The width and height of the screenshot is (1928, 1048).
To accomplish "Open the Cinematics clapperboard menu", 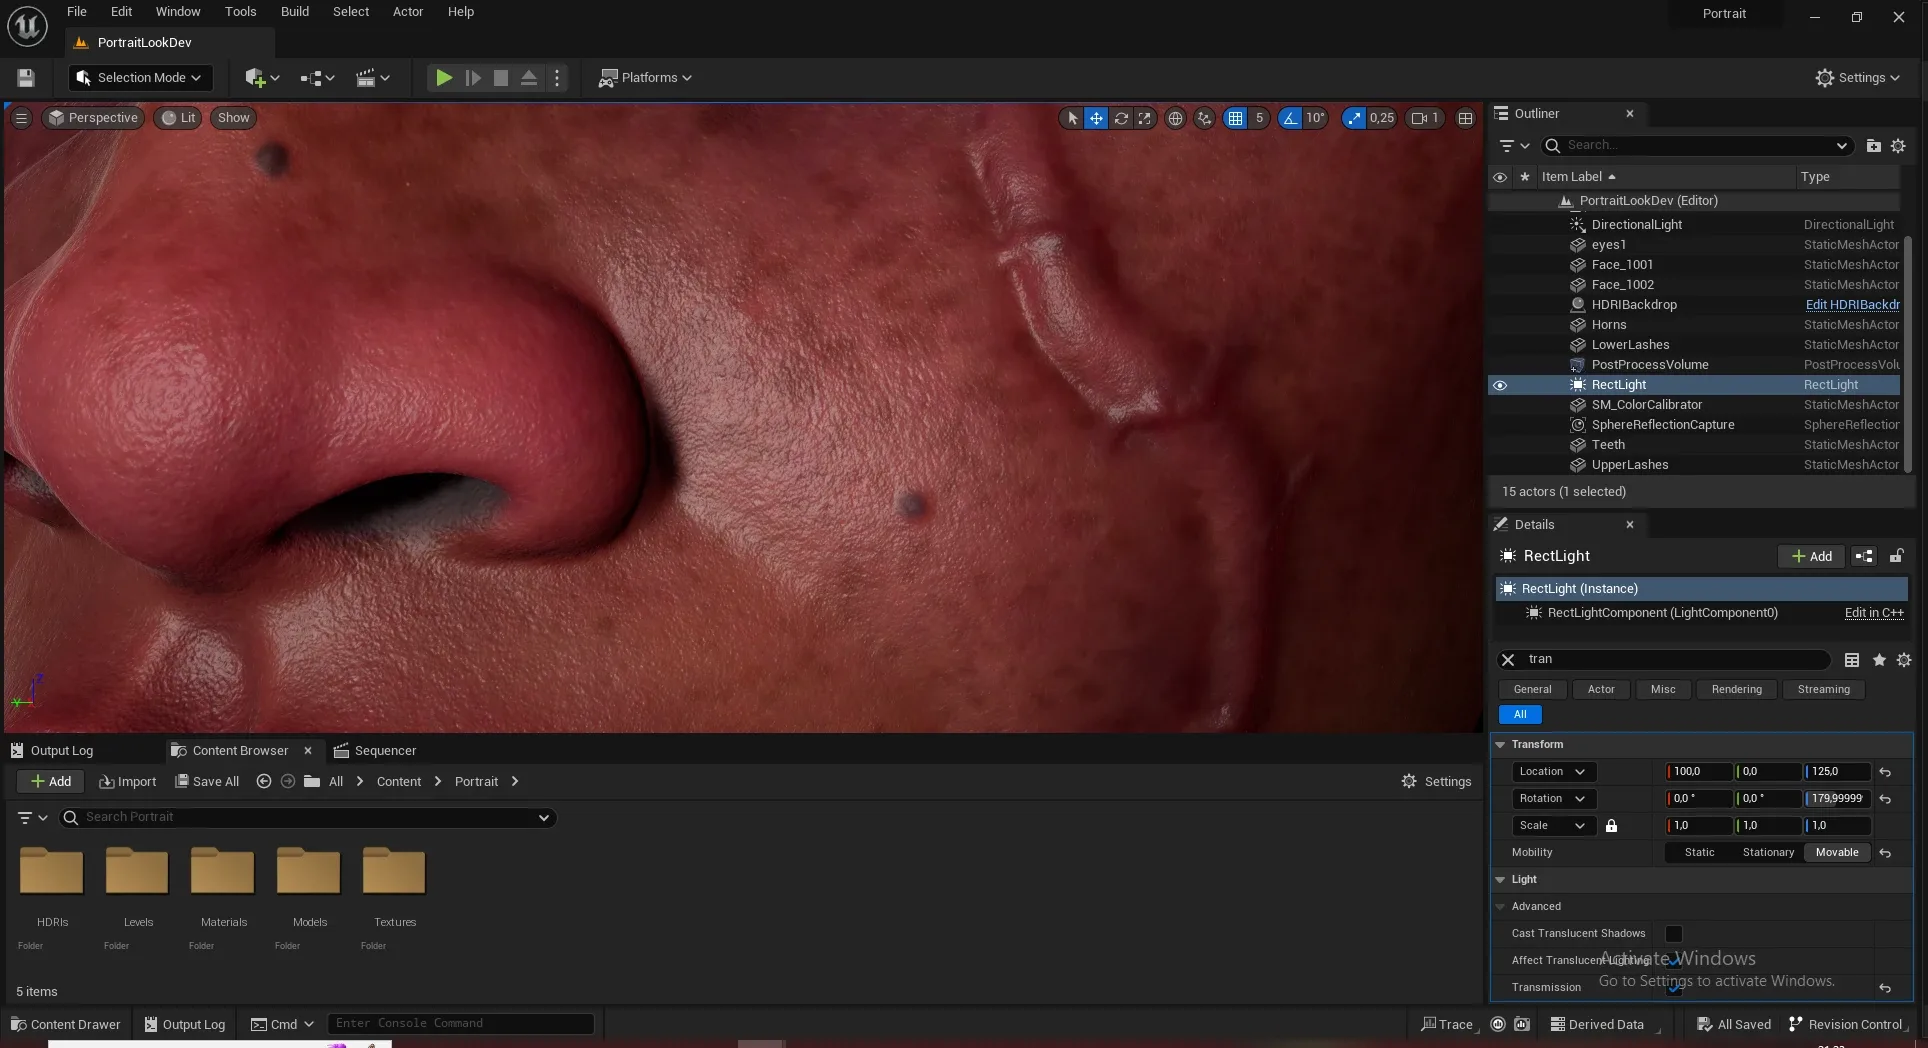I will pos(373,77).
